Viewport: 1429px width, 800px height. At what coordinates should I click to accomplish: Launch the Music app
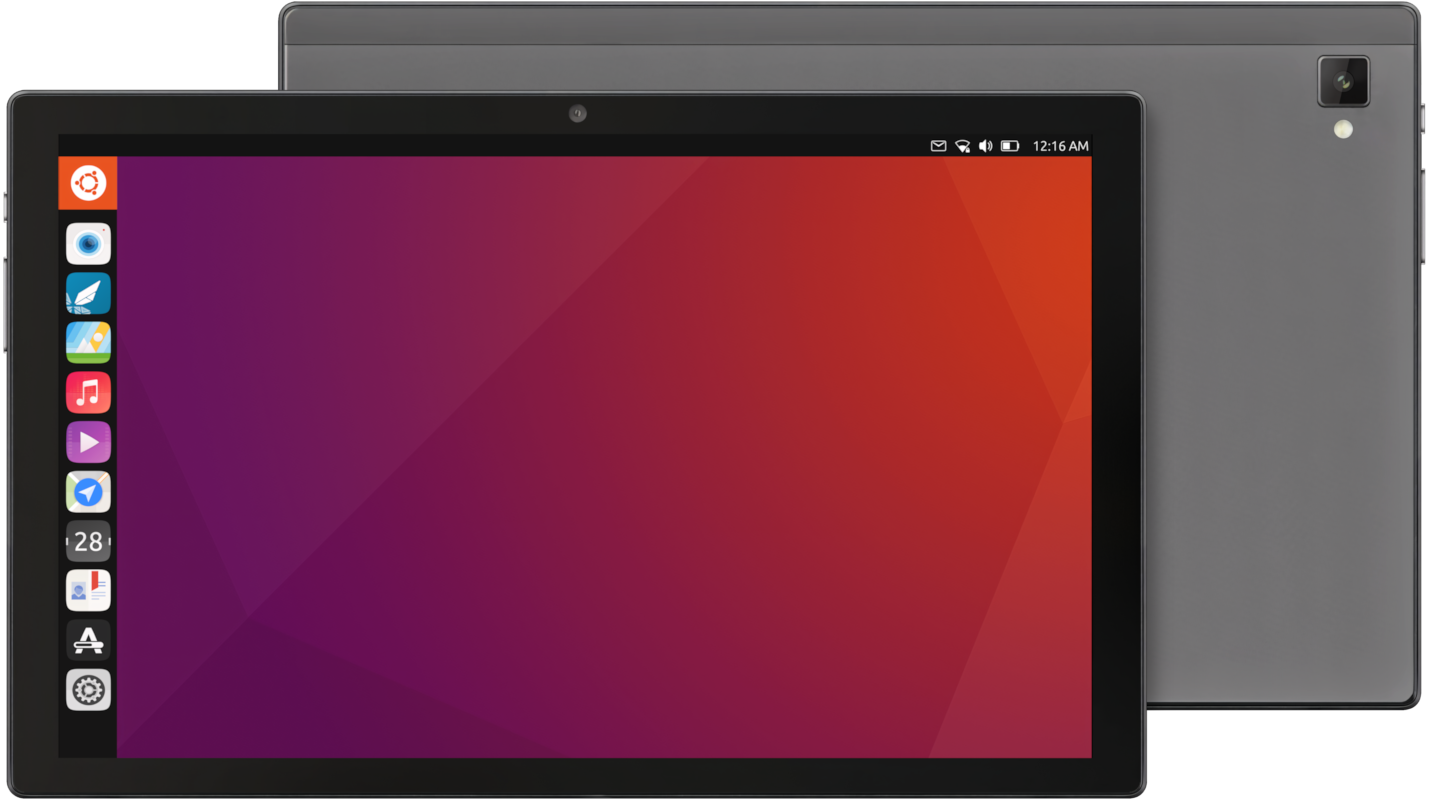click(x=88, y=392)
